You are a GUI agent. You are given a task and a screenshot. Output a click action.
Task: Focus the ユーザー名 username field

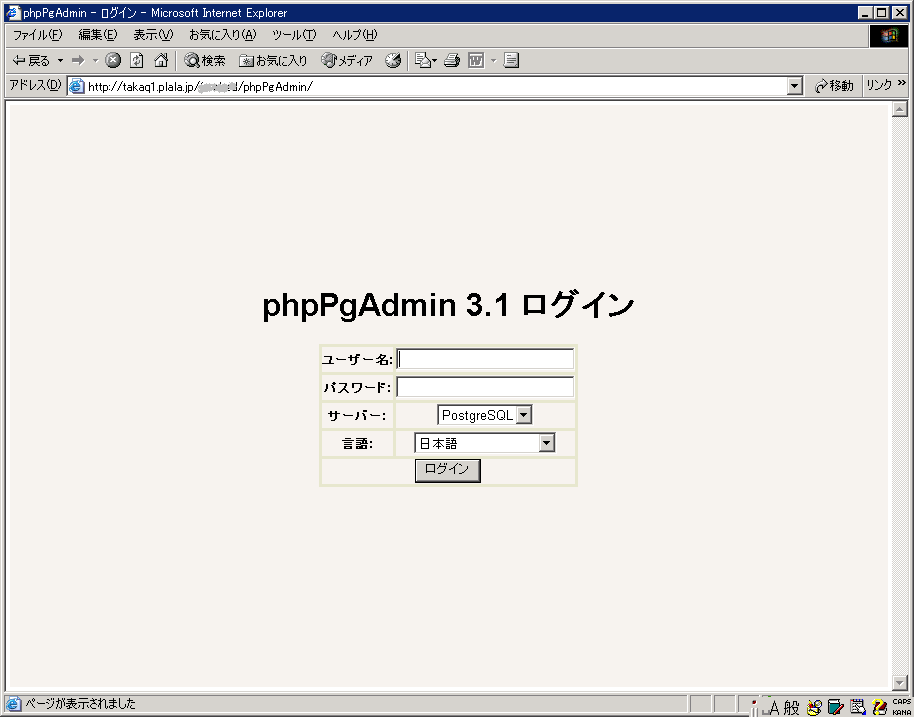[485, 359]
